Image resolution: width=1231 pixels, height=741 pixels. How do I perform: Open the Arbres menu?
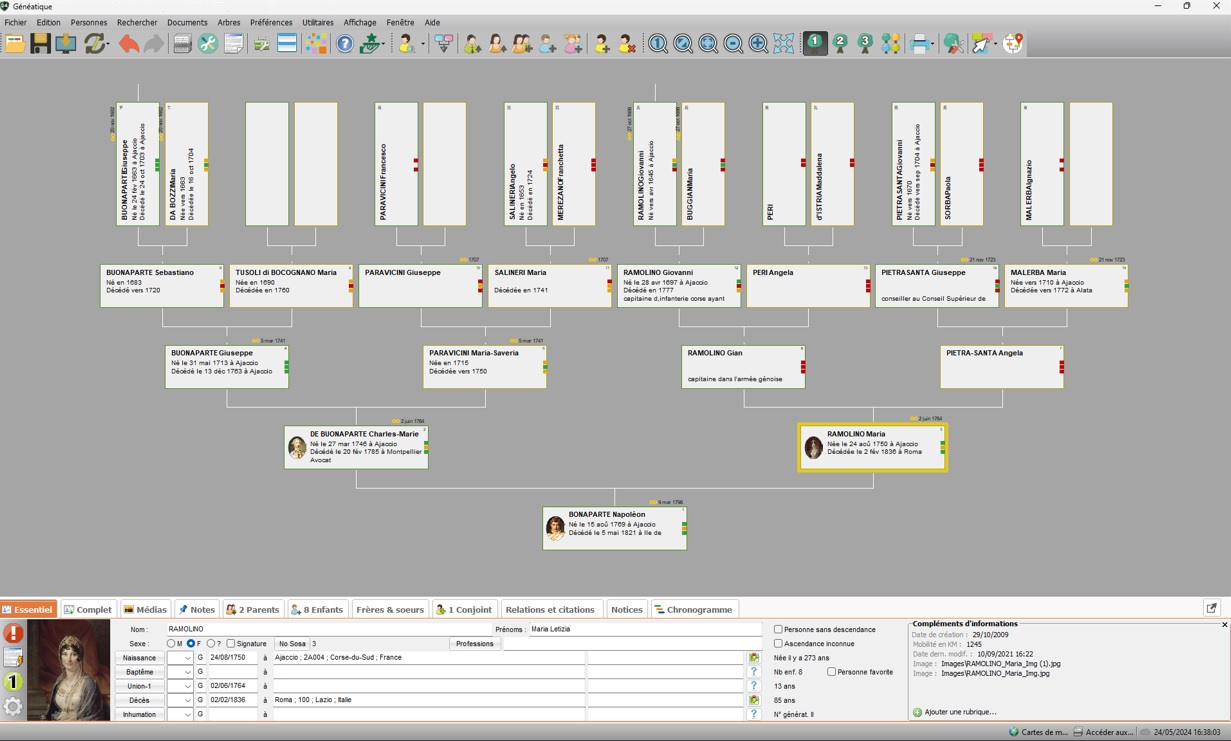(x=228, y=22)
